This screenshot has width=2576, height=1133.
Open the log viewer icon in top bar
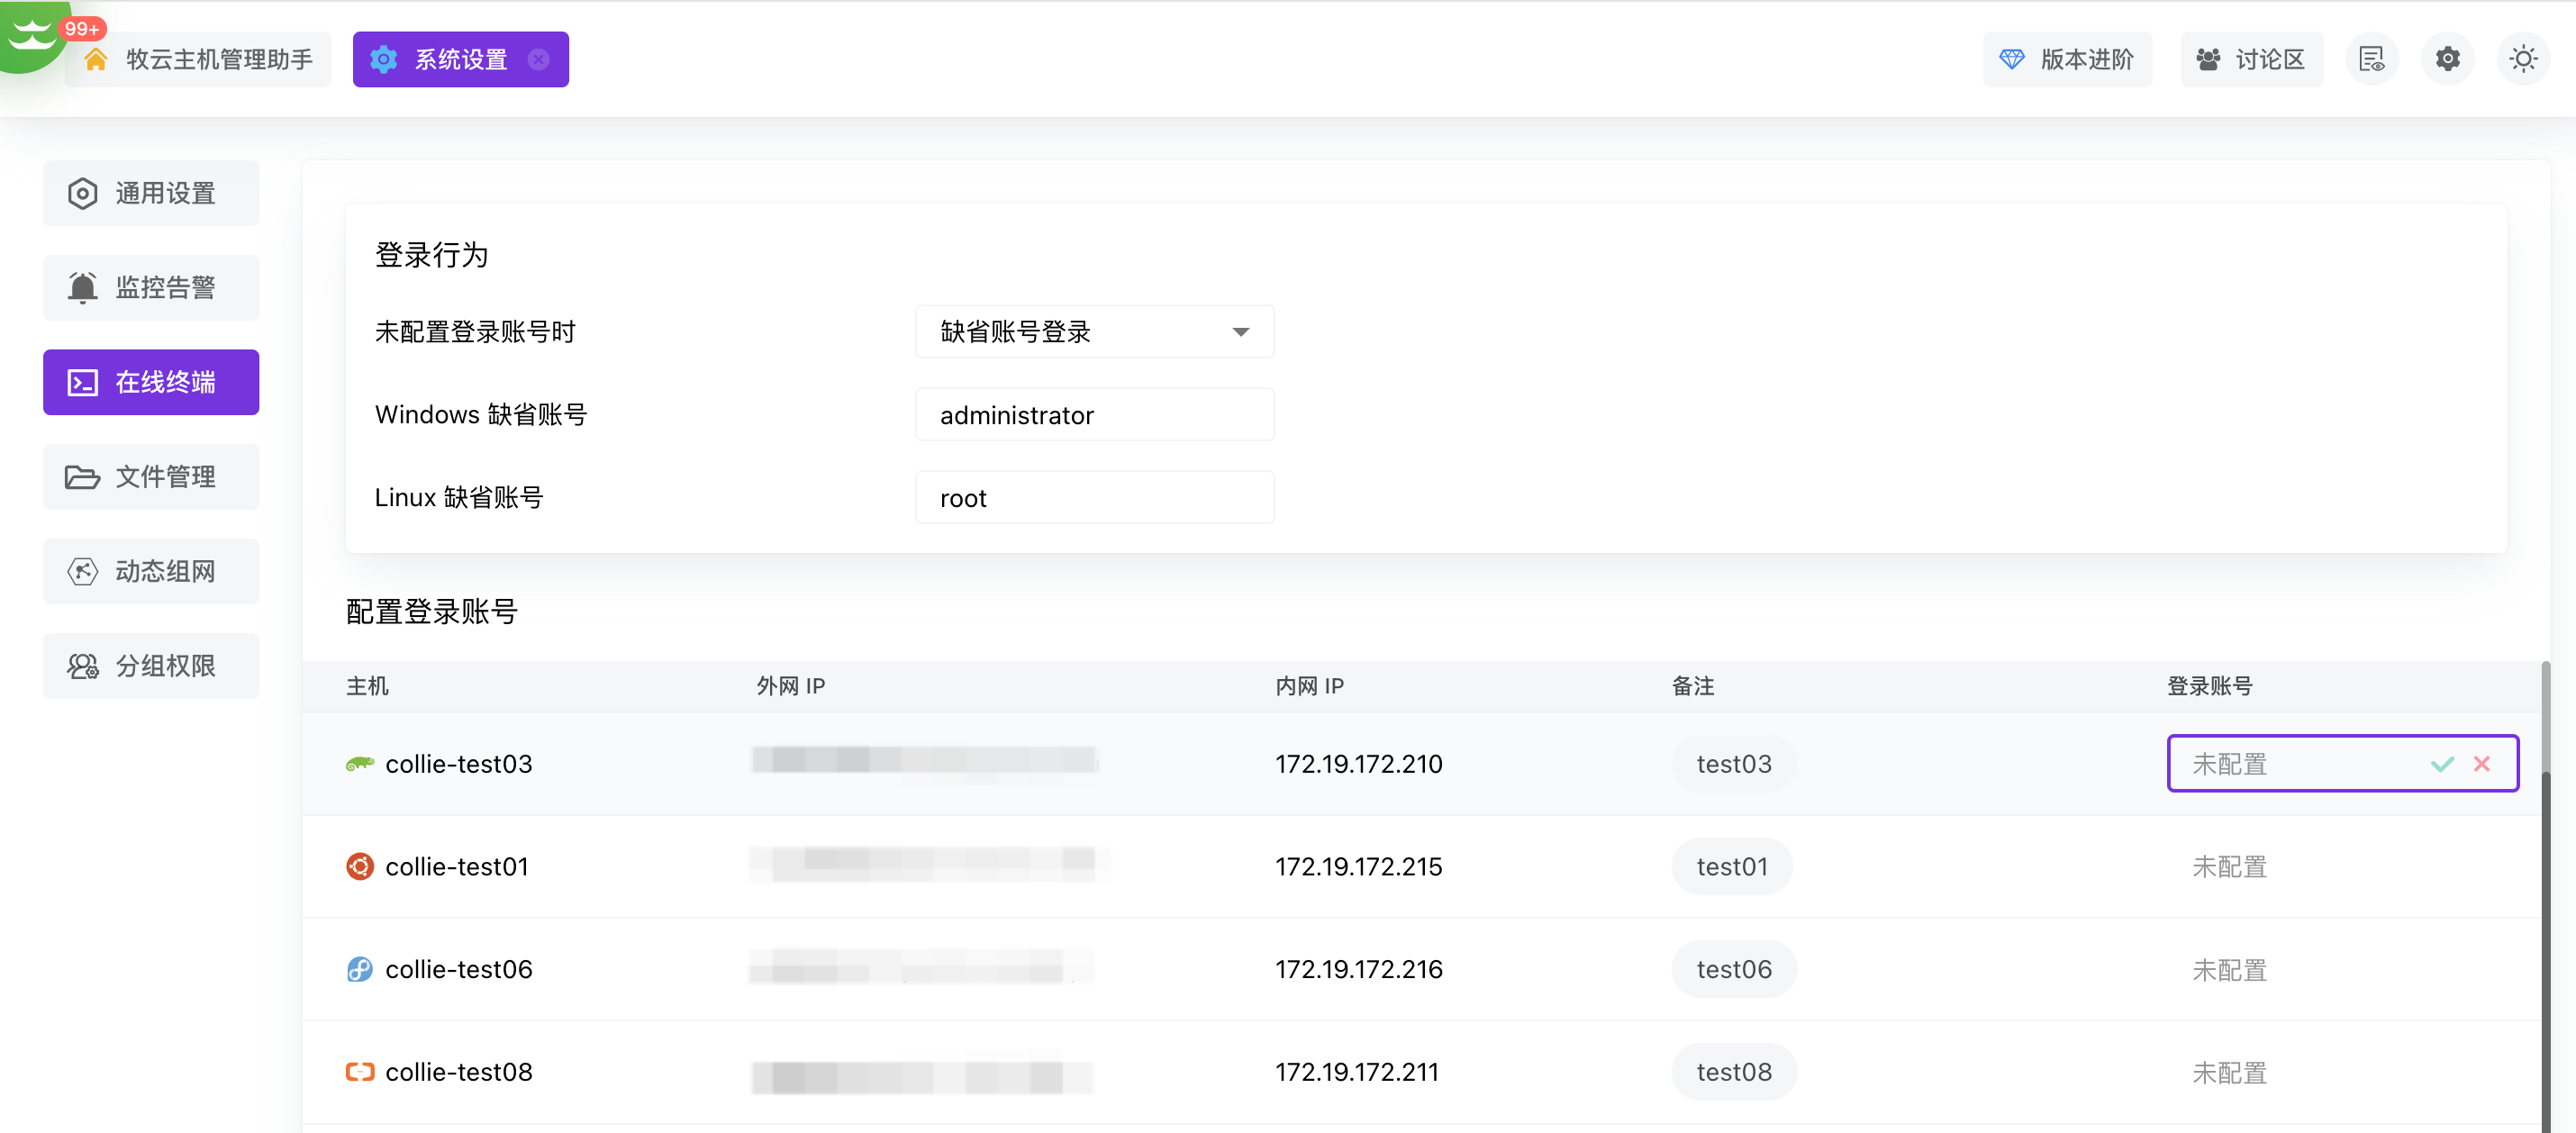pos(2371,59)
